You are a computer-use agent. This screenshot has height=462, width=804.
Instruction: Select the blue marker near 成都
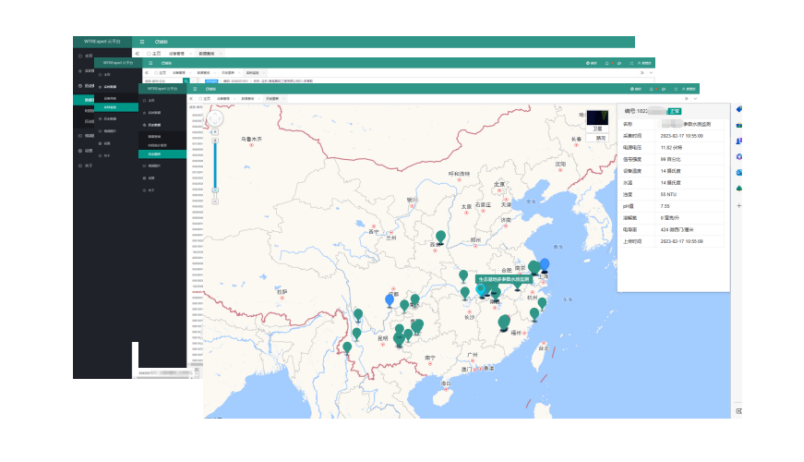[390, 300]
